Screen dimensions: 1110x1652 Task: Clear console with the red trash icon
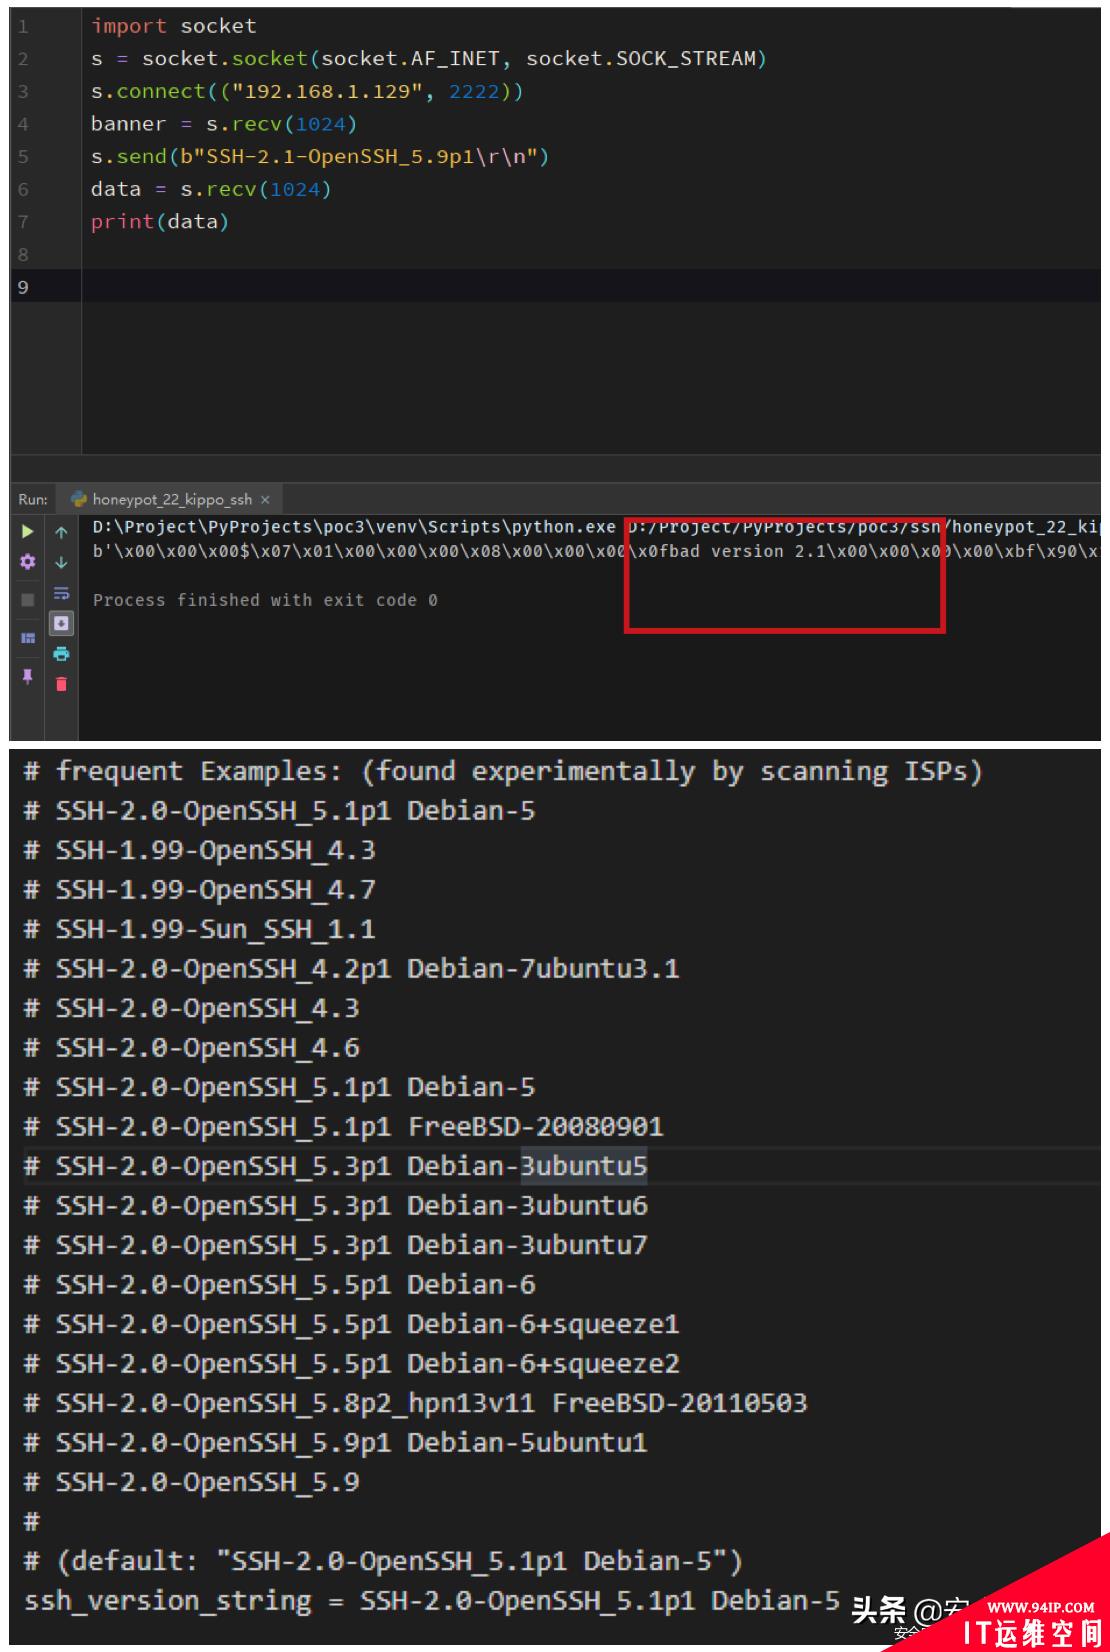(x=61, y=685)
